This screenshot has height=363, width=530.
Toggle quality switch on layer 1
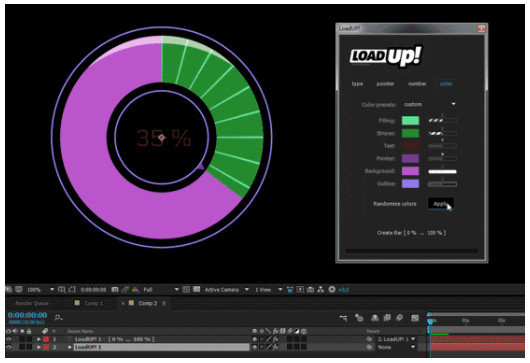(x=269, y=339)
